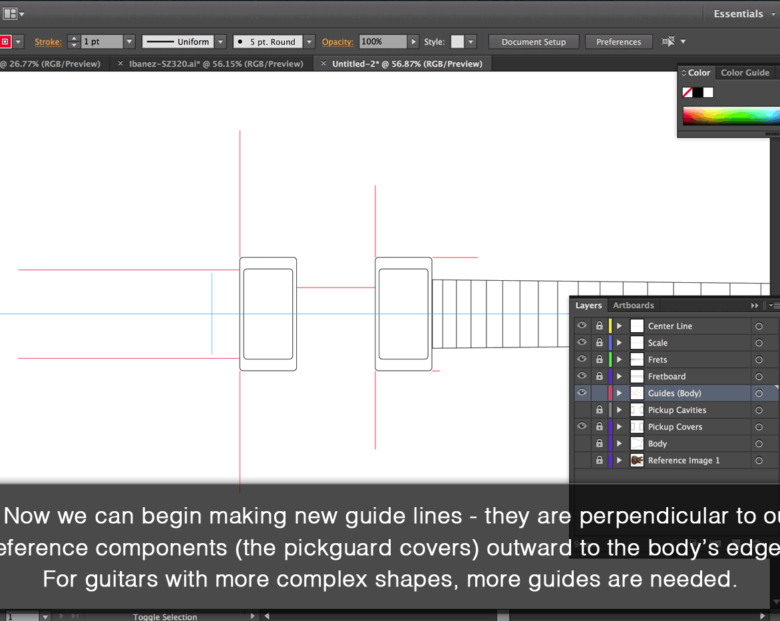Hide the Frets layer using eye icon
Screen dimensions: 780x621
582,359
